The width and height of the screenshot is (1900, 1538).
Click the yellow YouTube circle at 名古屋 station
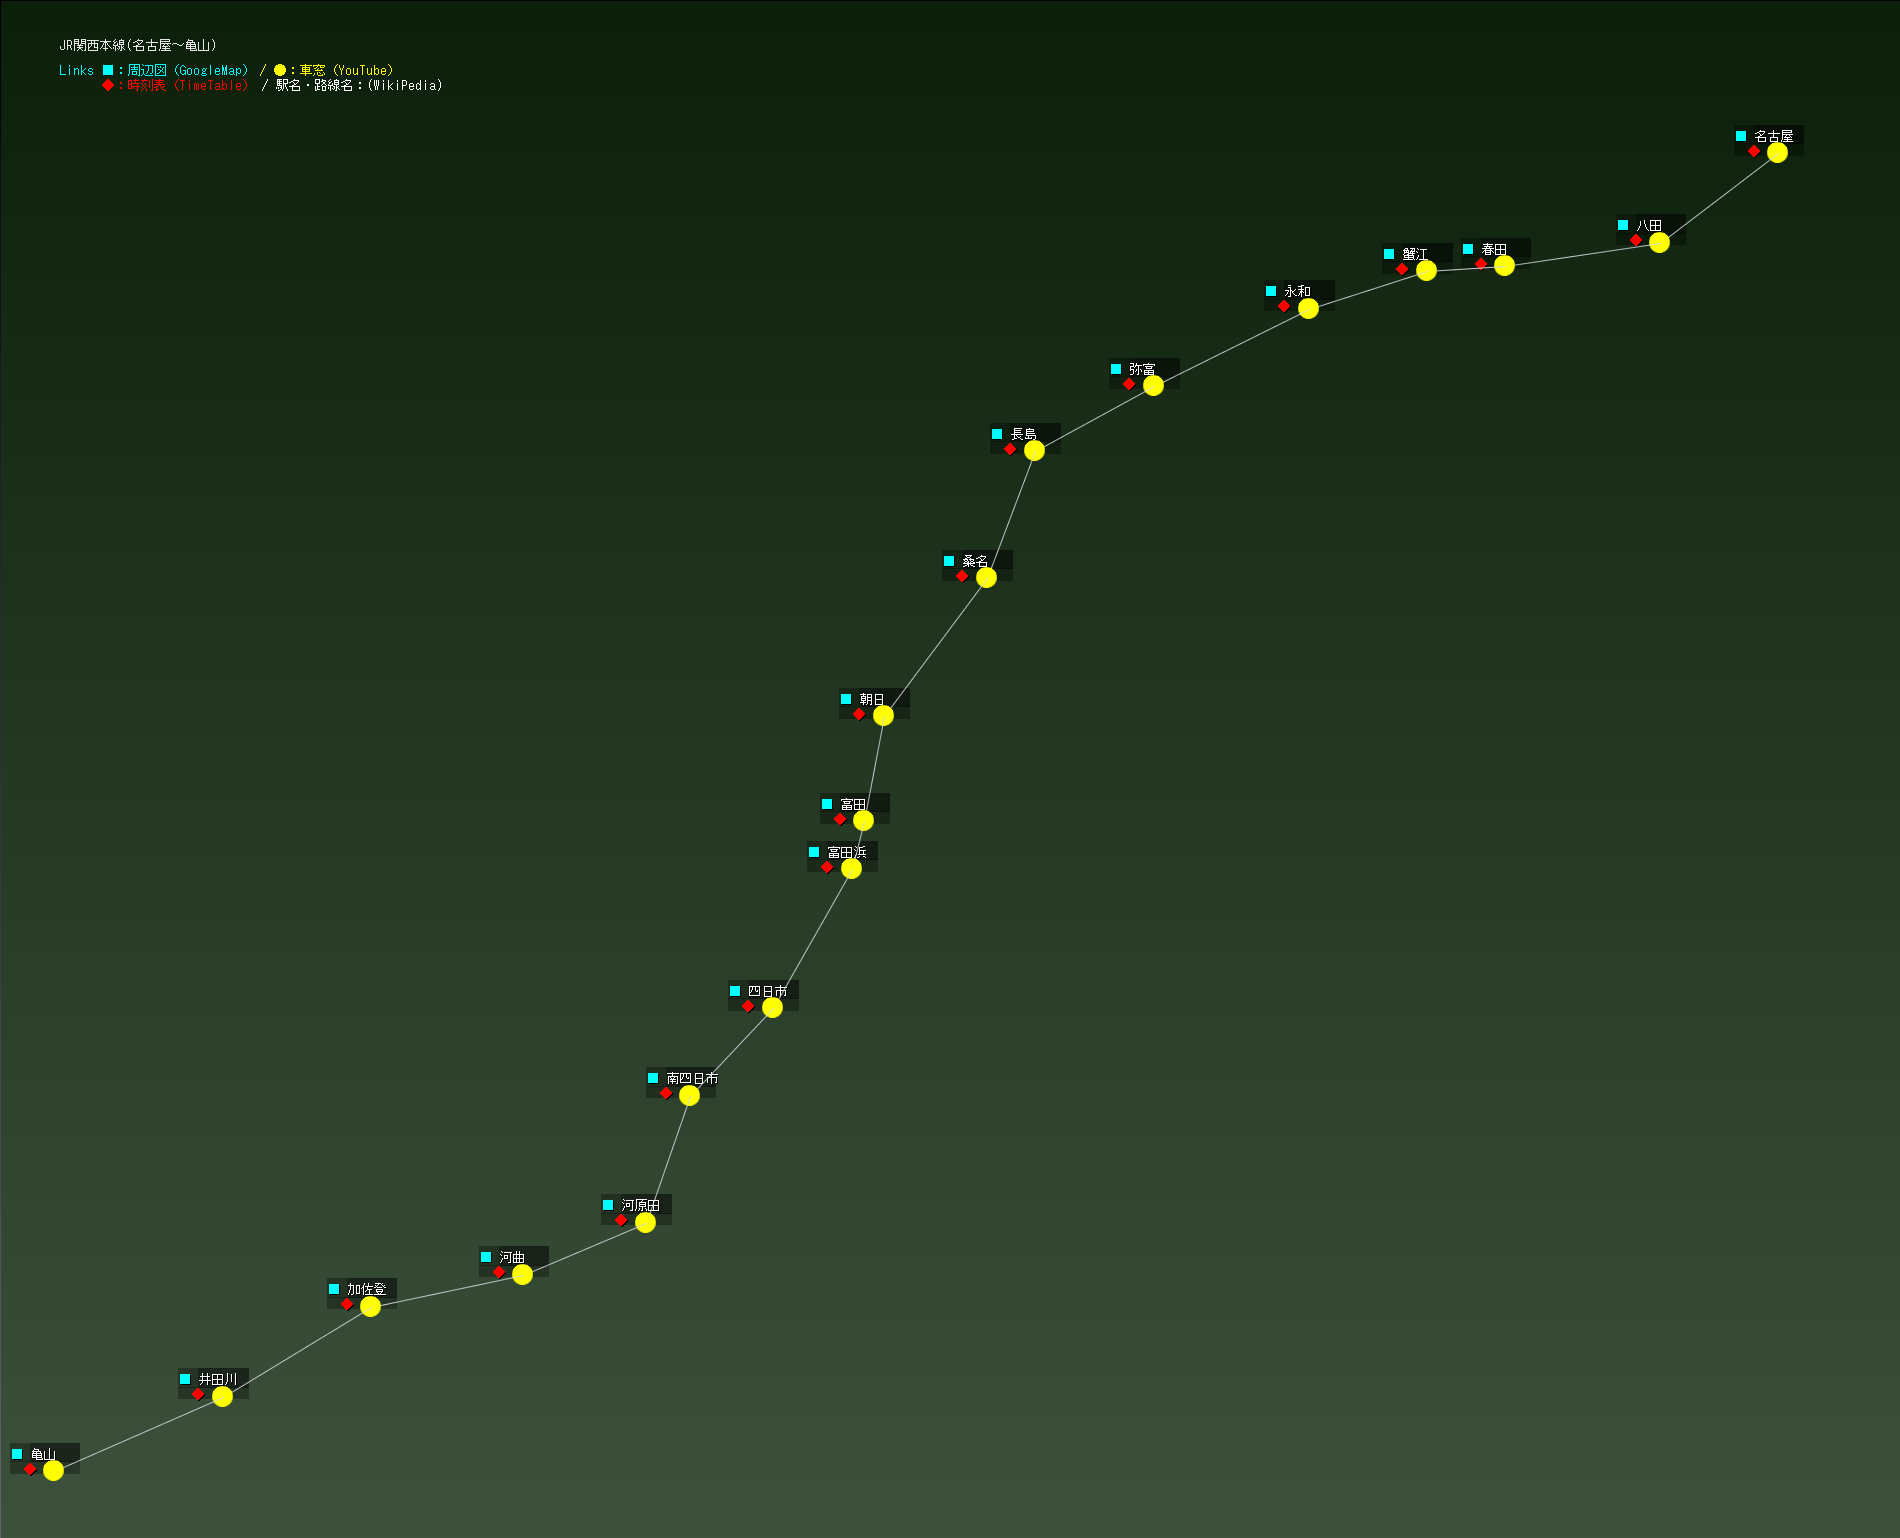click(1777, 152)
